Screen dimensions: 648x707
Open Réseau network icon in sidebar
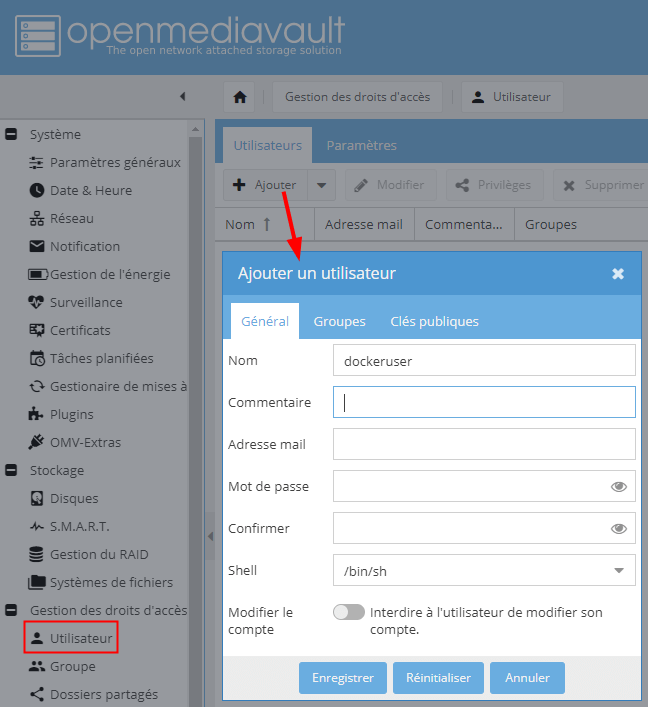37,218
